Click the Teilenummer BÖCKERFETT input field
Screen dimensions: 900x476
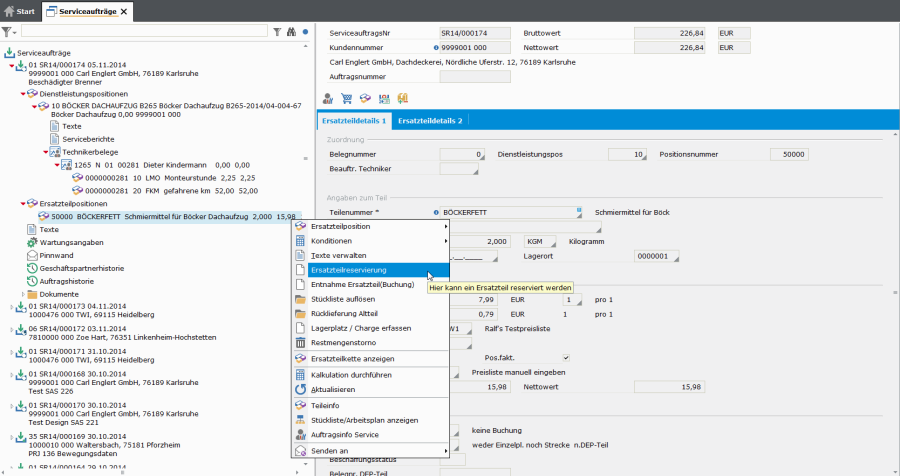pos(511,212)
